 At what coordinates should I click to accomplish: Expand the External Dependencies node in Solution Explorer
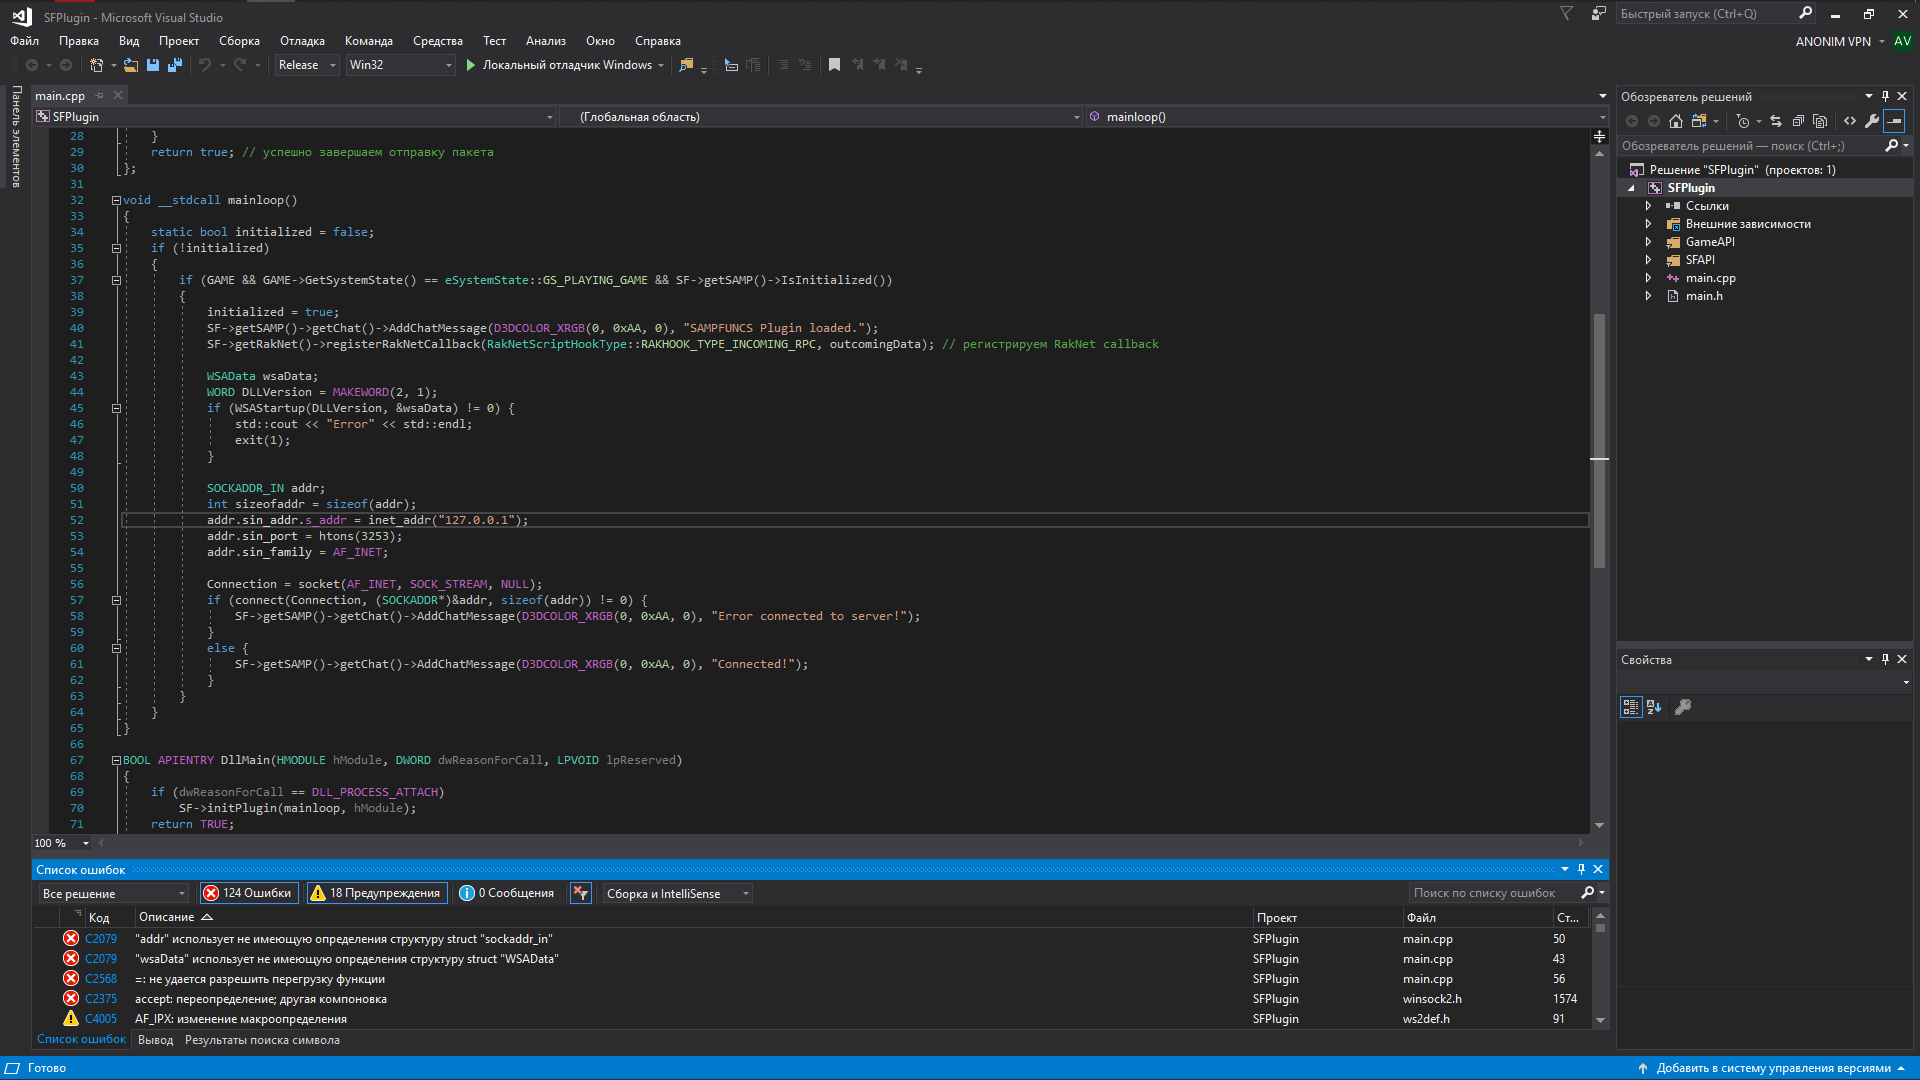click(1648, 224)
